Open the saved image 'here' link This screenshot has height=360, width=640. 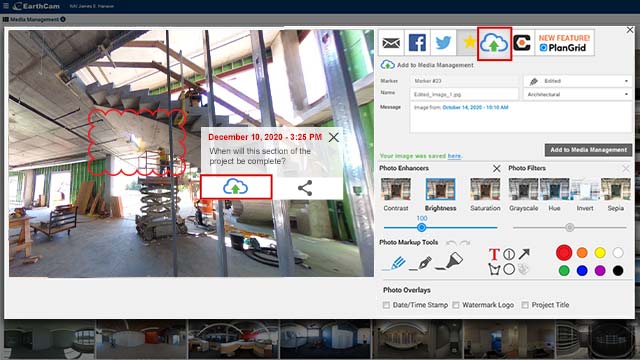[454, 156]
